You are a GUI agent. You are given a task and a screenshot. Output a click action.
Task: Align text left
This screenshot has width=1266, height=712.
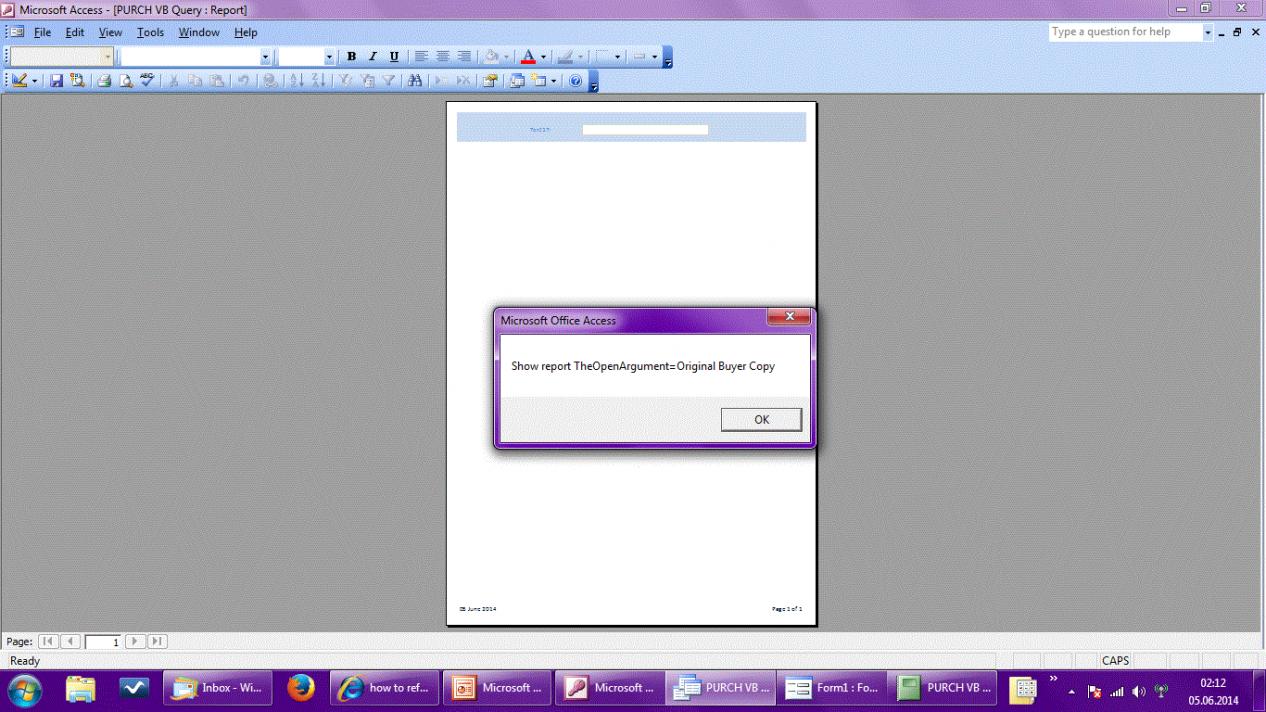point(421,57)
